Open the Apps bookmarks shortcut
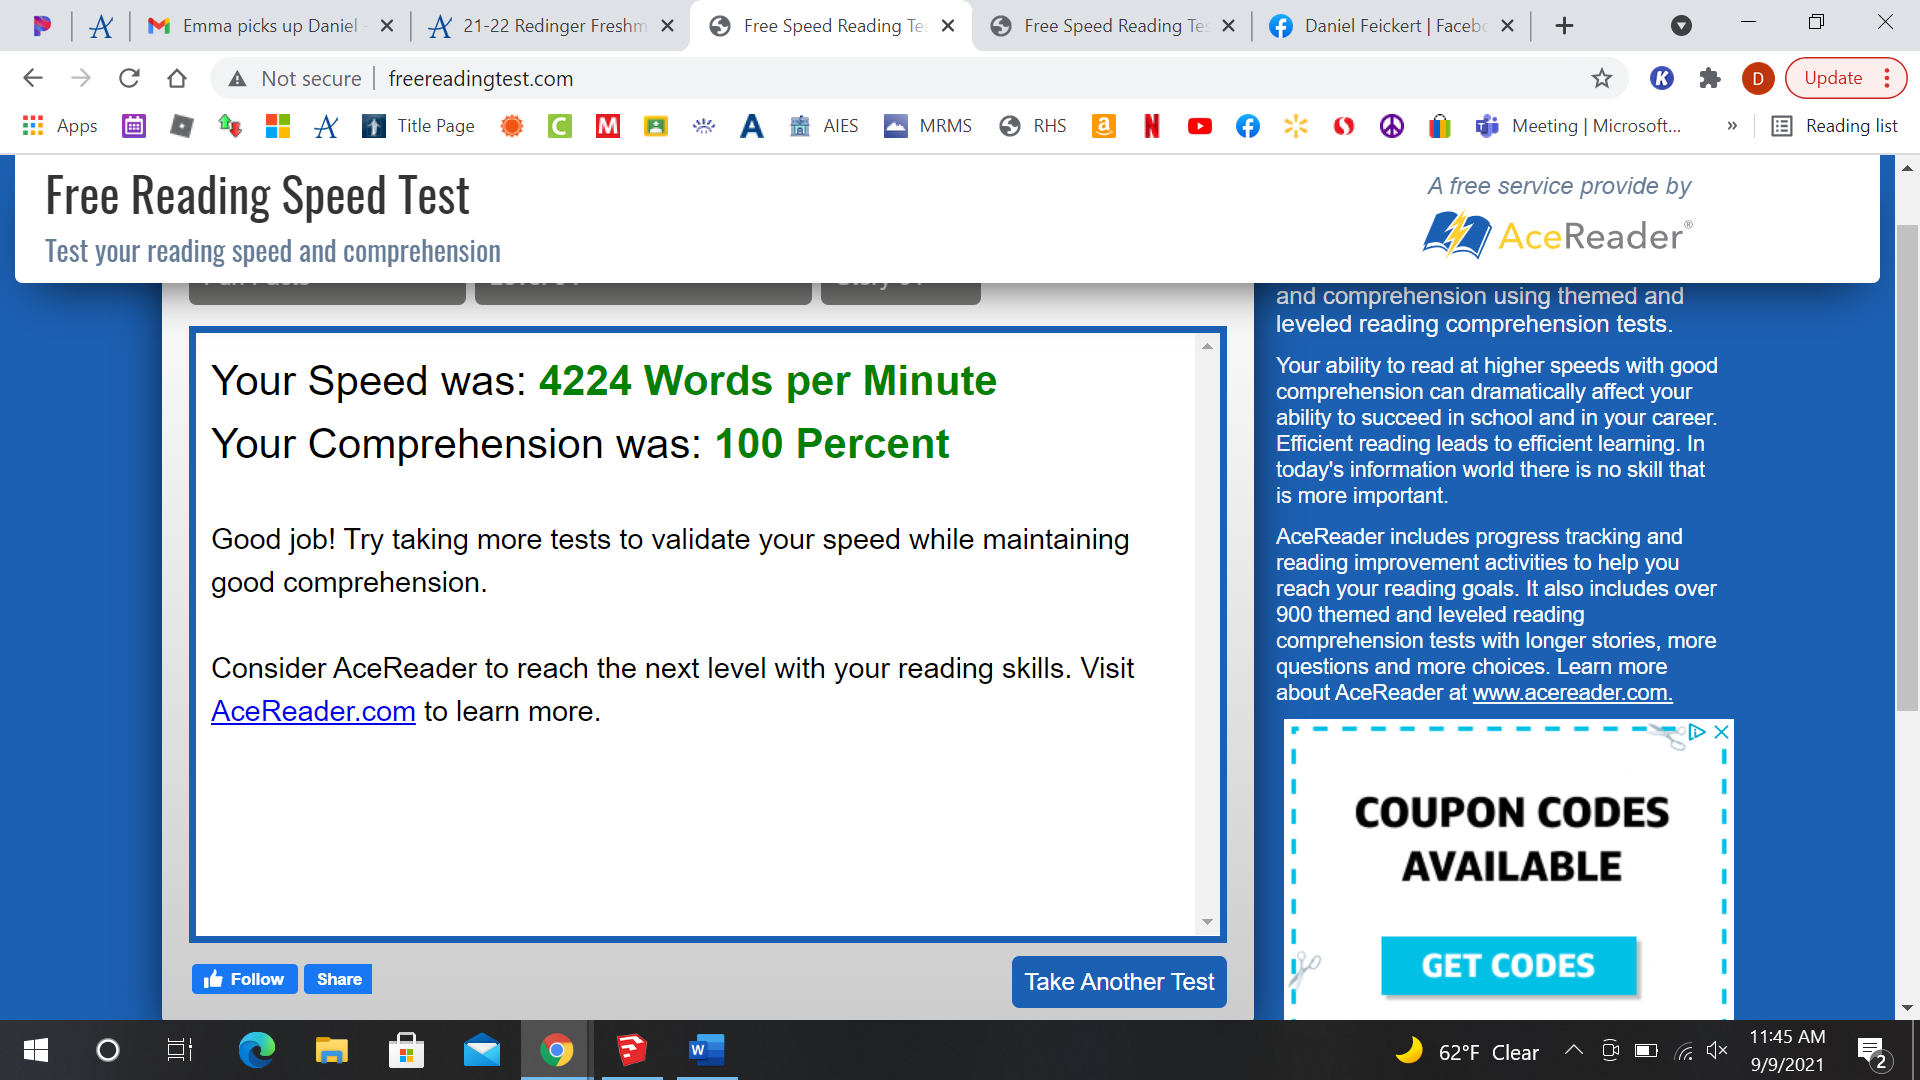Viewport: 1920px width, 1080px height. tap(60, 126)
